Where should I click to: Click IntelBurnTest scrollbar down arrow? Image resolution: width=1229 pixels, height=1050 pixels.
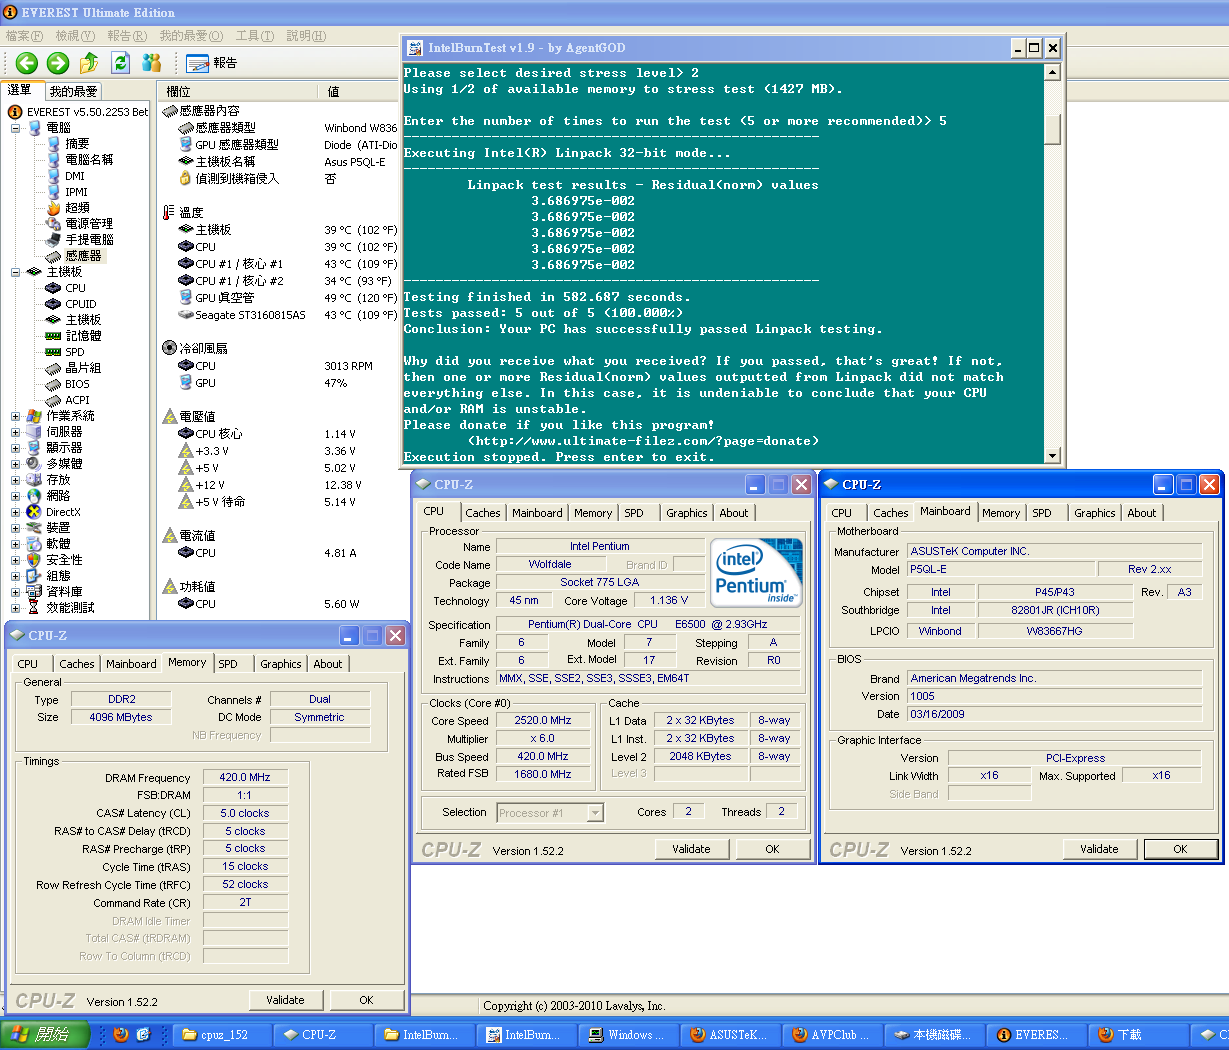(1052, 456)
